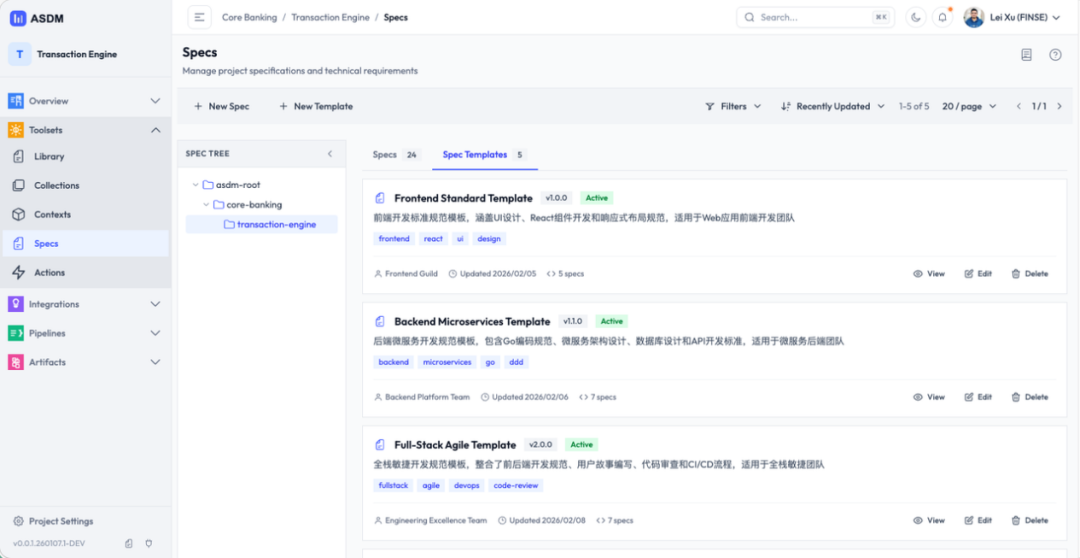Open the notifications bell

coord(942,17)
